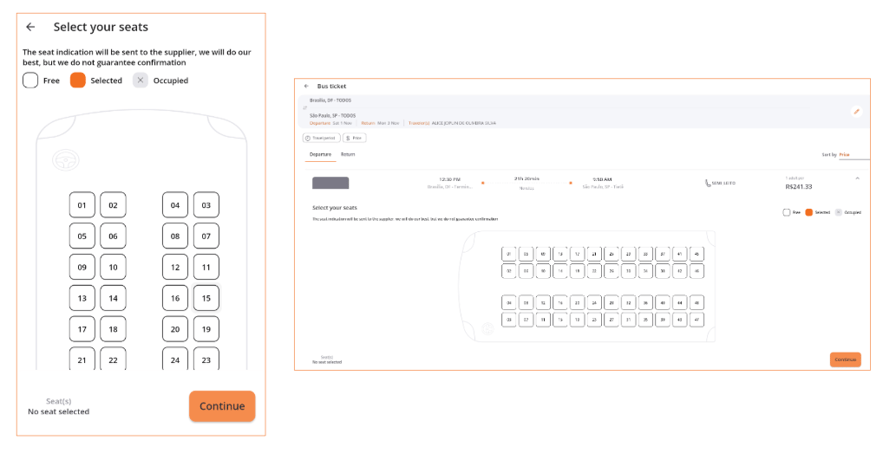The image size is (883, 466).
Task: Open the Sort by Price dropdown
Action: 843,155
